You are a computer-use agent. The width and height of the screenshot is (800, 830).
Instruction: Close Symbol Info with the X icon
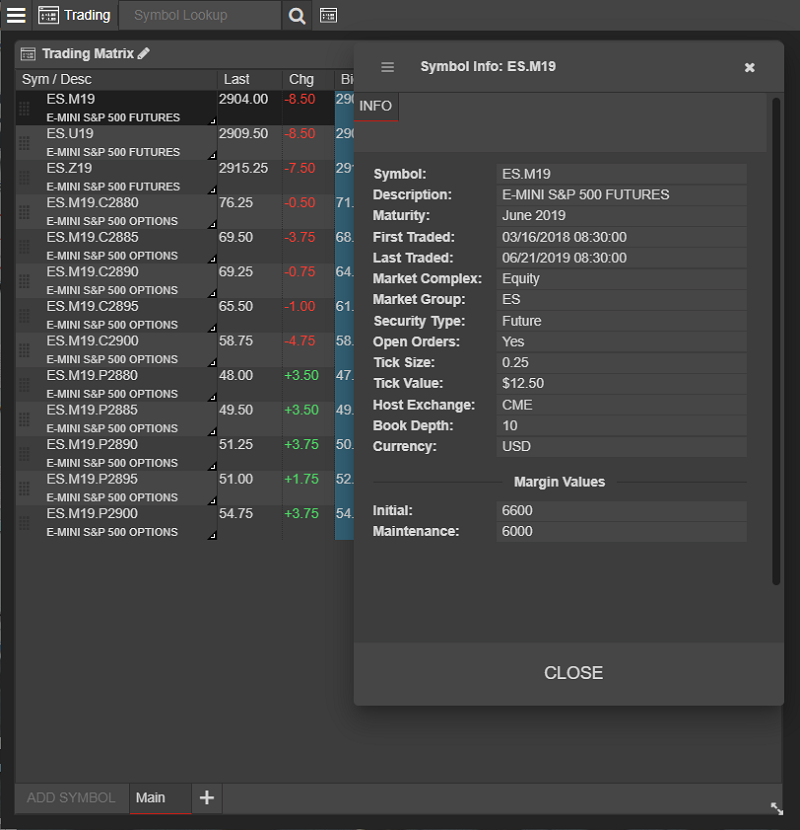click(x=749, y=67)
